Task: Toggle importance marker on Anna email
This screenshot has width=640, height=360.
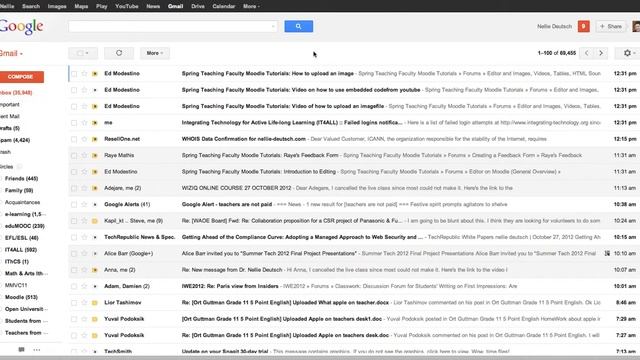Action: coord(95,270)
